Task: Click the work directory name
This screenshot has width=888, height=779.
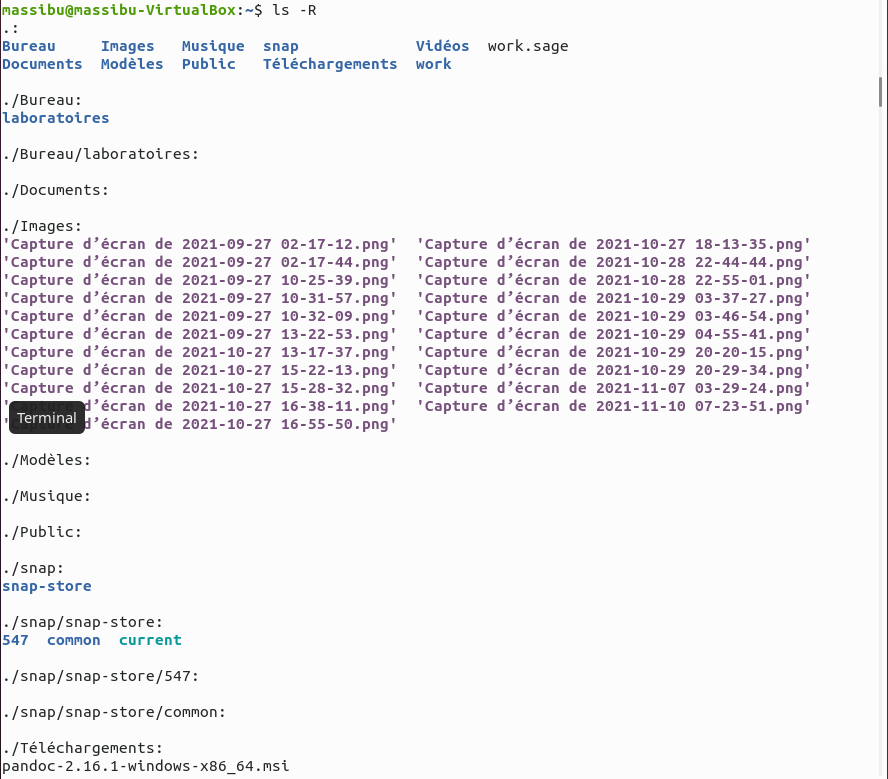Action: point(433,65)
